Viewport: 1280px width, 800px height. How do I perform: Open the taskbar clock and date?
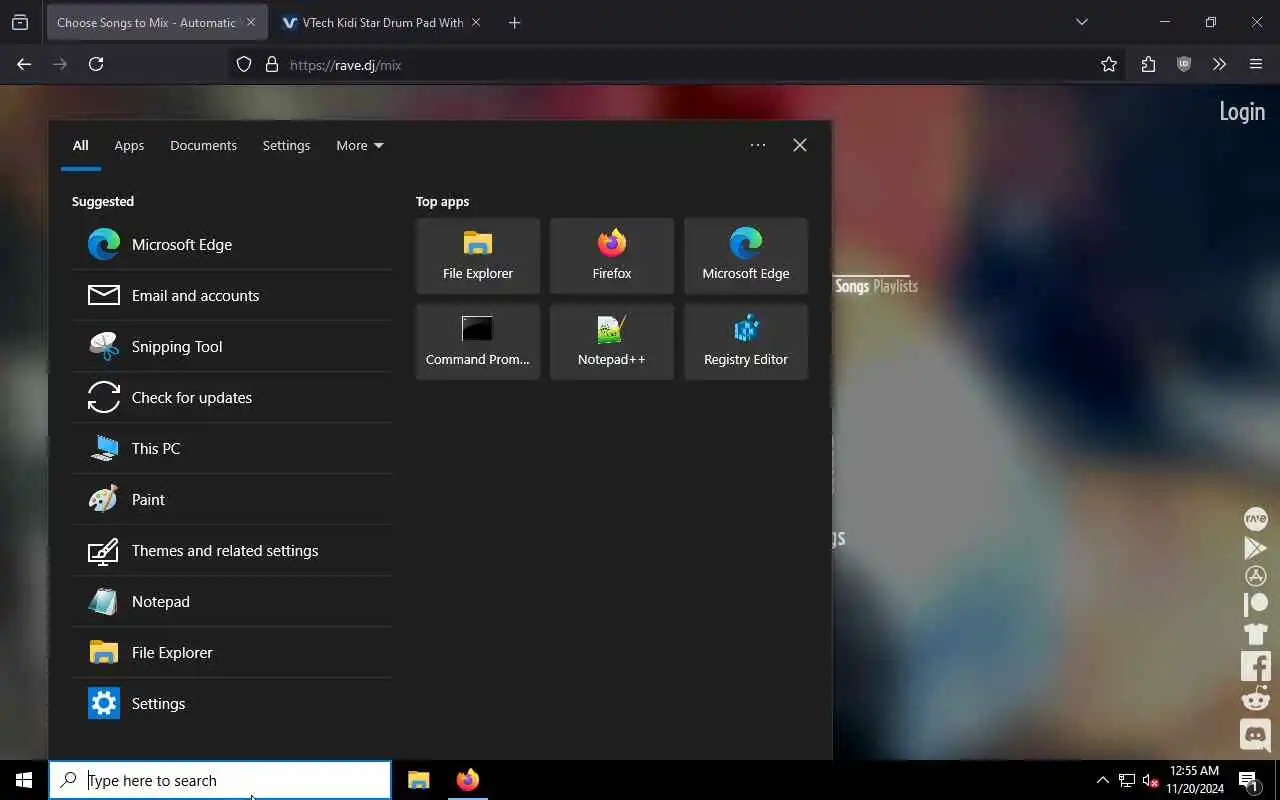coord(1194,780)
